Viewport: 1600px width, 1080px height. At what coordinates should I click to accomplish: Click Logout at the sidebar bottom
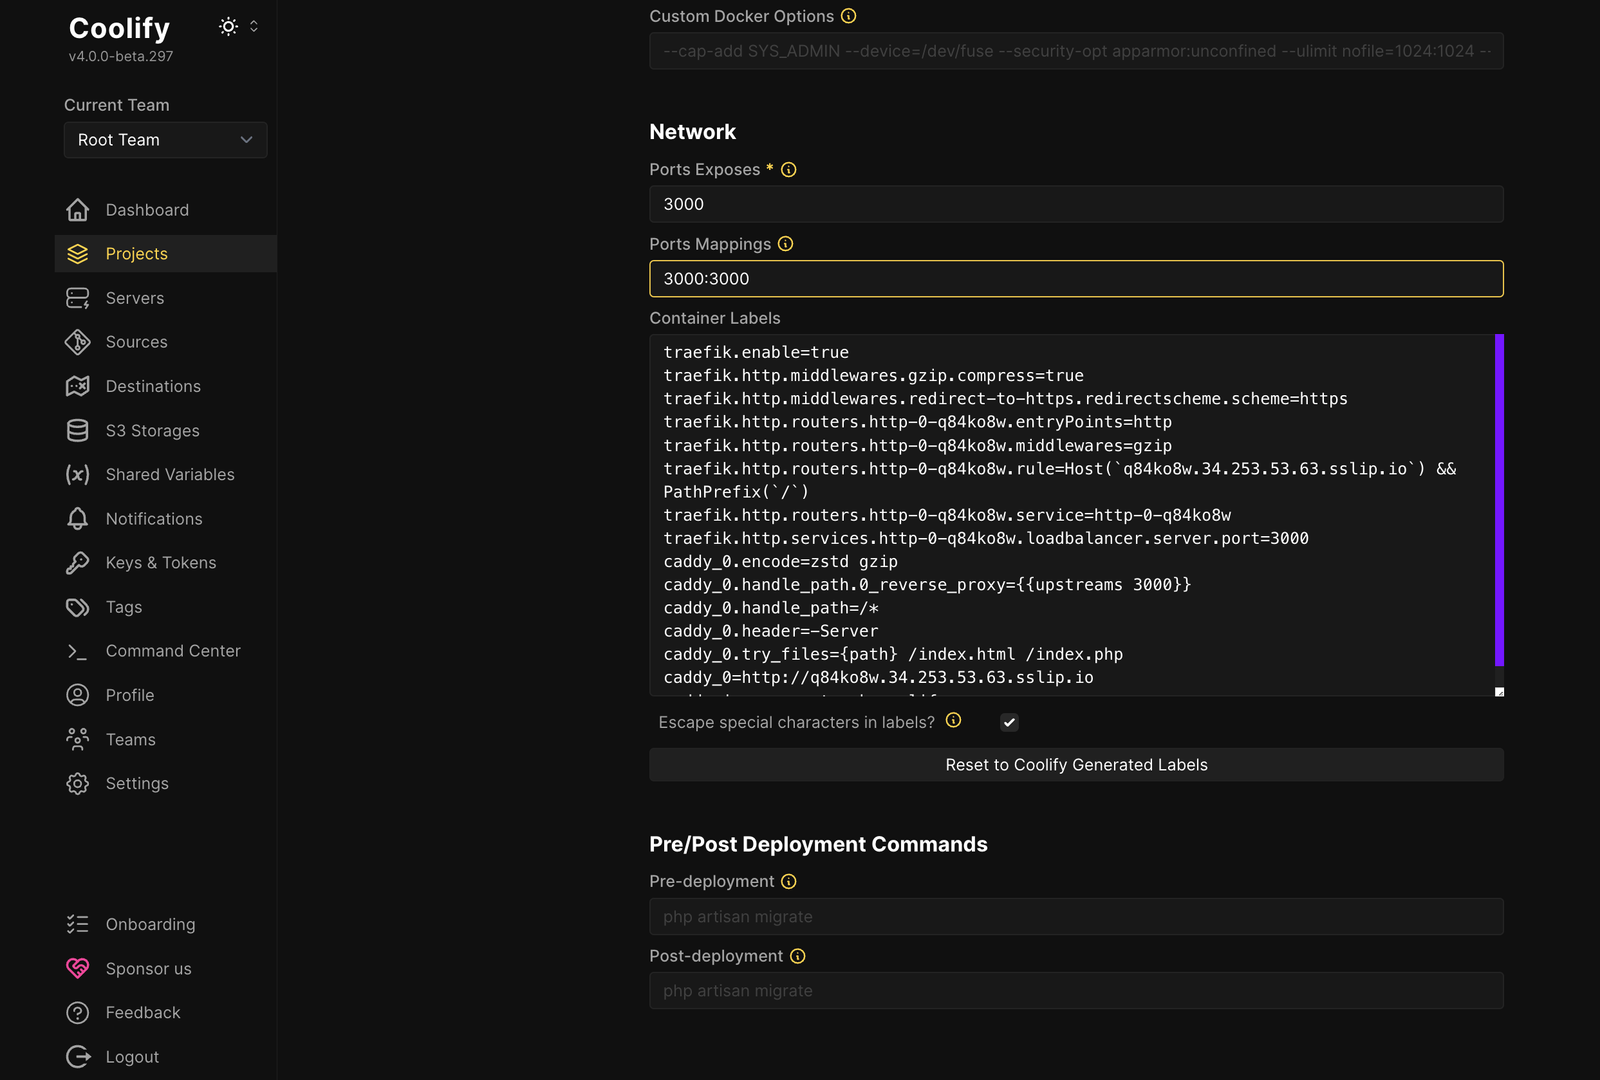tap(131, 1056)
